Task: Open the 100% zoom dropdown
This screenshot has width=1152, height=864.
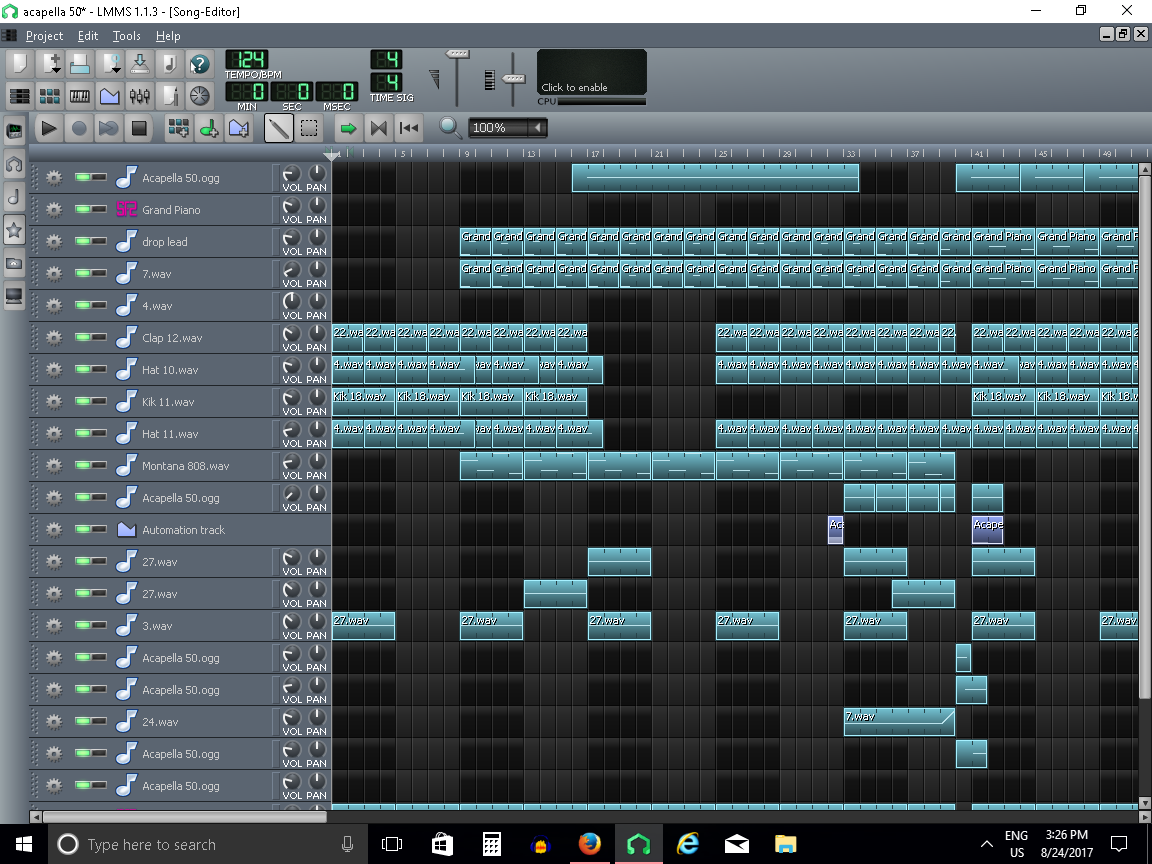Action: pyautogui.click(x=538, y=128)
